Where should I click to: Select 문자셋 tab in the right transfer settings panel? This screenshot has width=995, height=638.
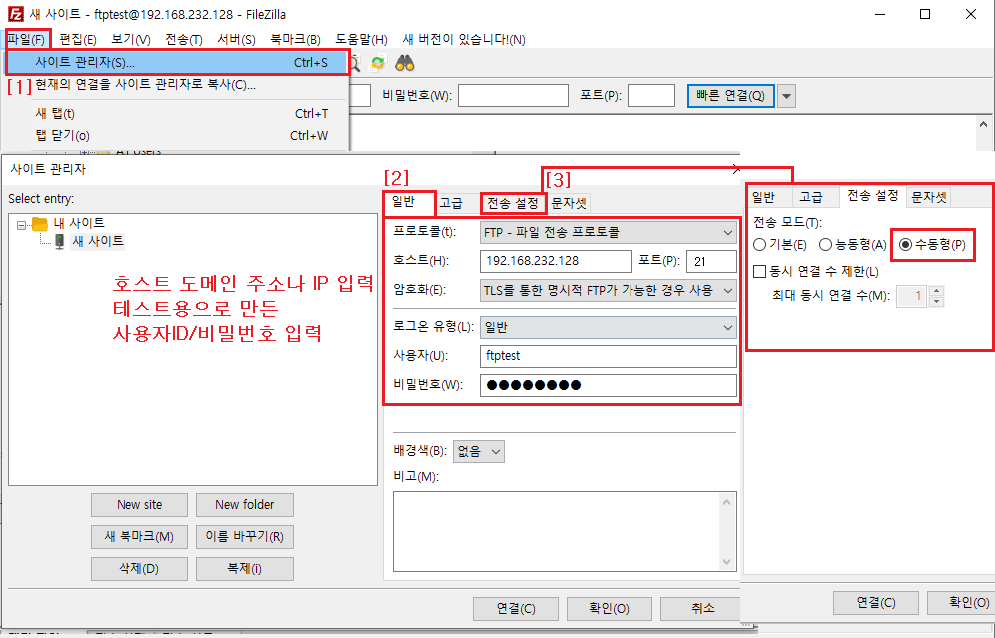pos(928,197)
